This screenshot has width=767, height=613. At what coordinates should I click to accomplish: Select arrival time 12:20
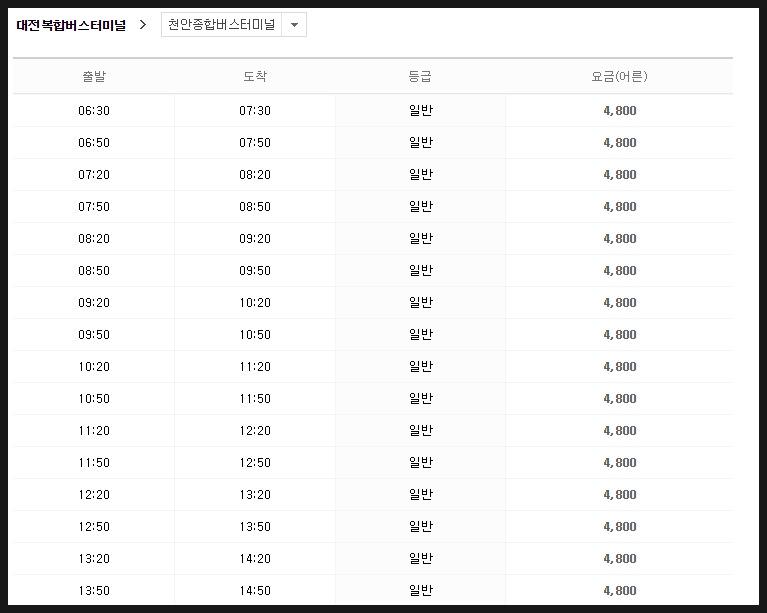[x=255, y=431]
